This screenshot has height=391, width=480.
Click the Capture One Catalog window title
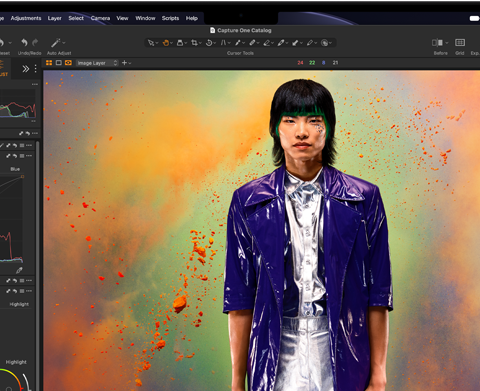point(244,30)
